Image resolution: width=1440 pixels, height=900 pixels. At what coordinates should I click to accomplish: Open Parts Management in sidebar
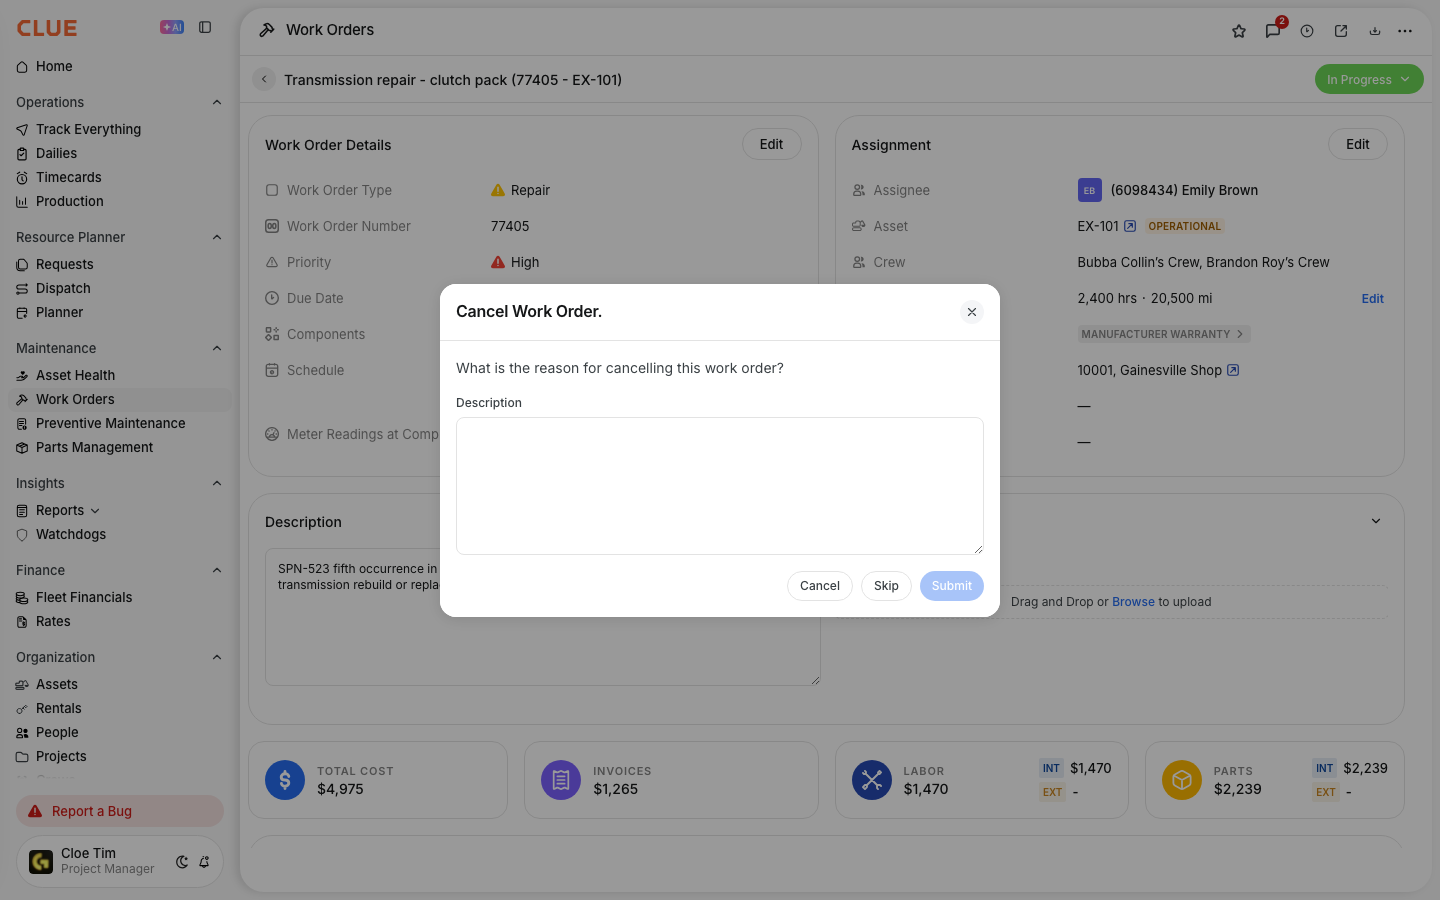click(x=120, y=447)
